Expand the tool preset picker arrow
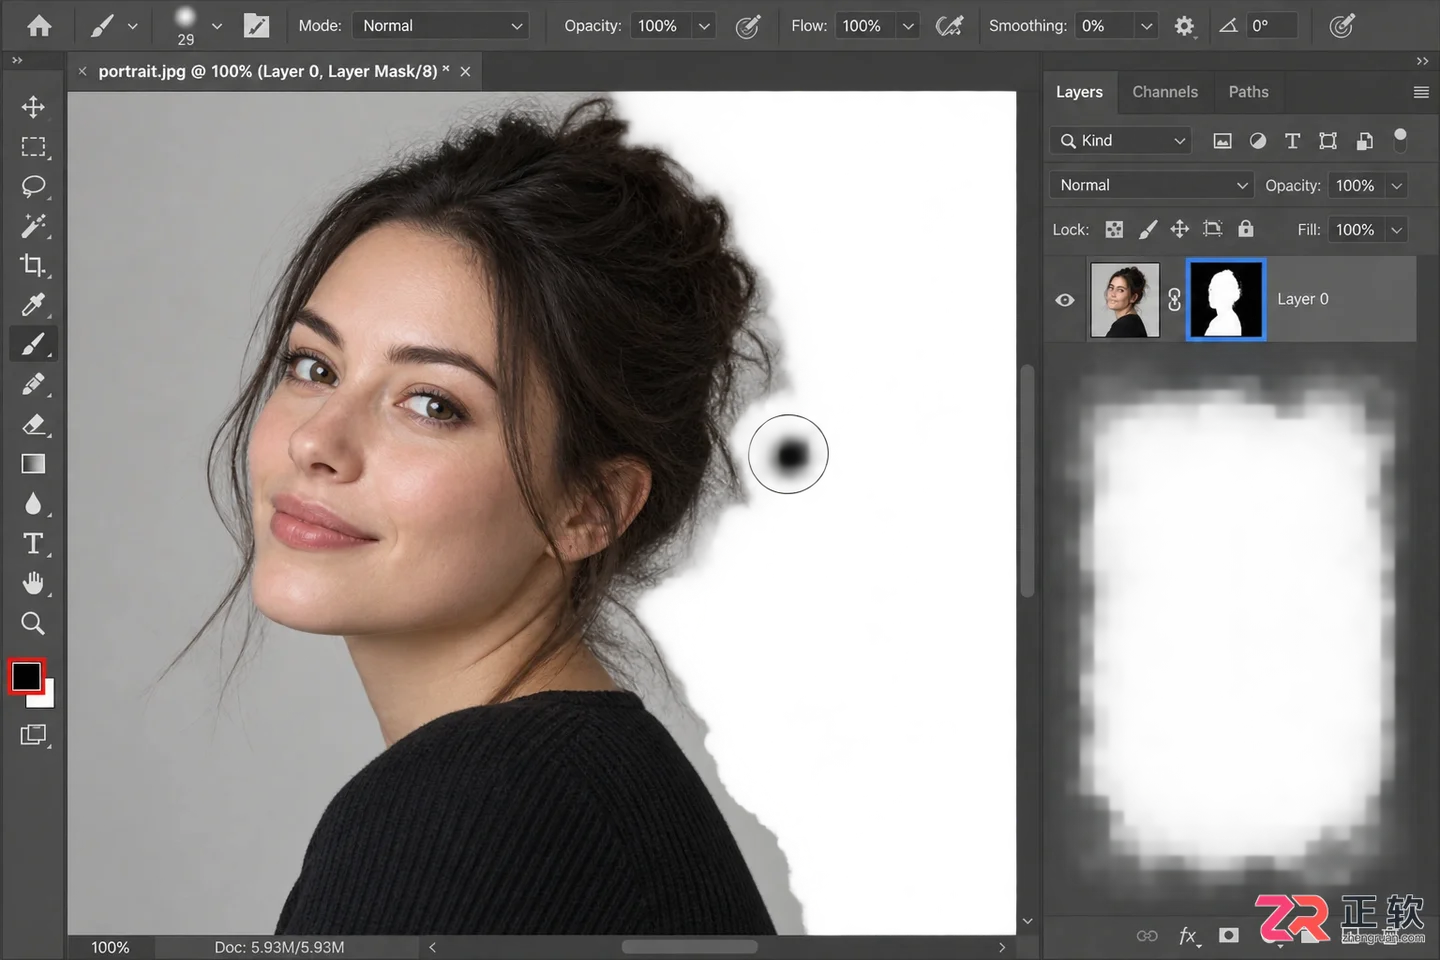Screen dimensions: 1440x960 (x=132, y=26)
